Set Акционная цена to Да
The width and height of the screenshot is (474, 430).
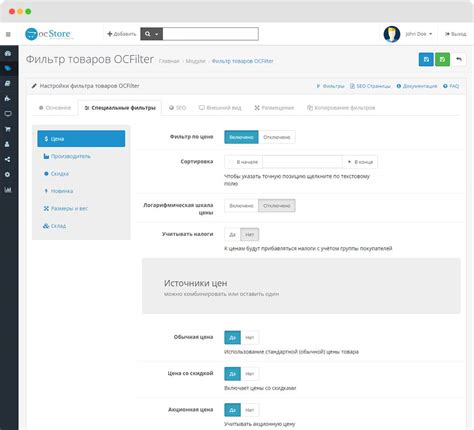coord(232,410)
